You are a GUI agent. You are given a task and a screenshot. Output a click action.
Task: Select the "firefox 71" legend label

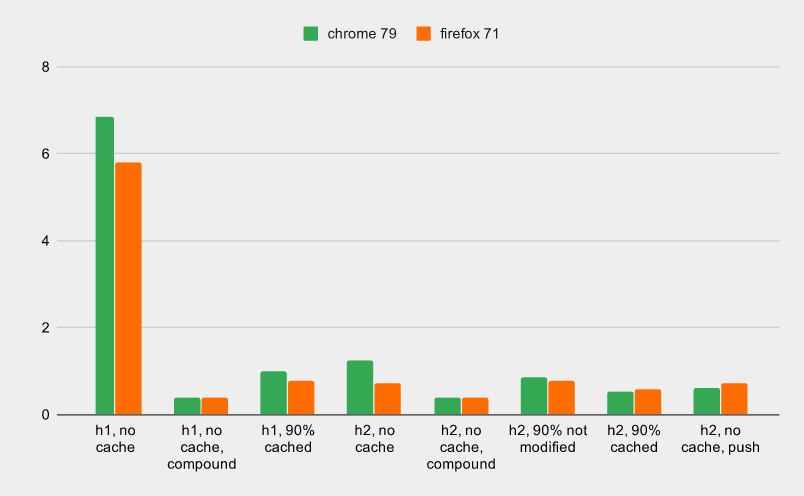tap(470, 34)
